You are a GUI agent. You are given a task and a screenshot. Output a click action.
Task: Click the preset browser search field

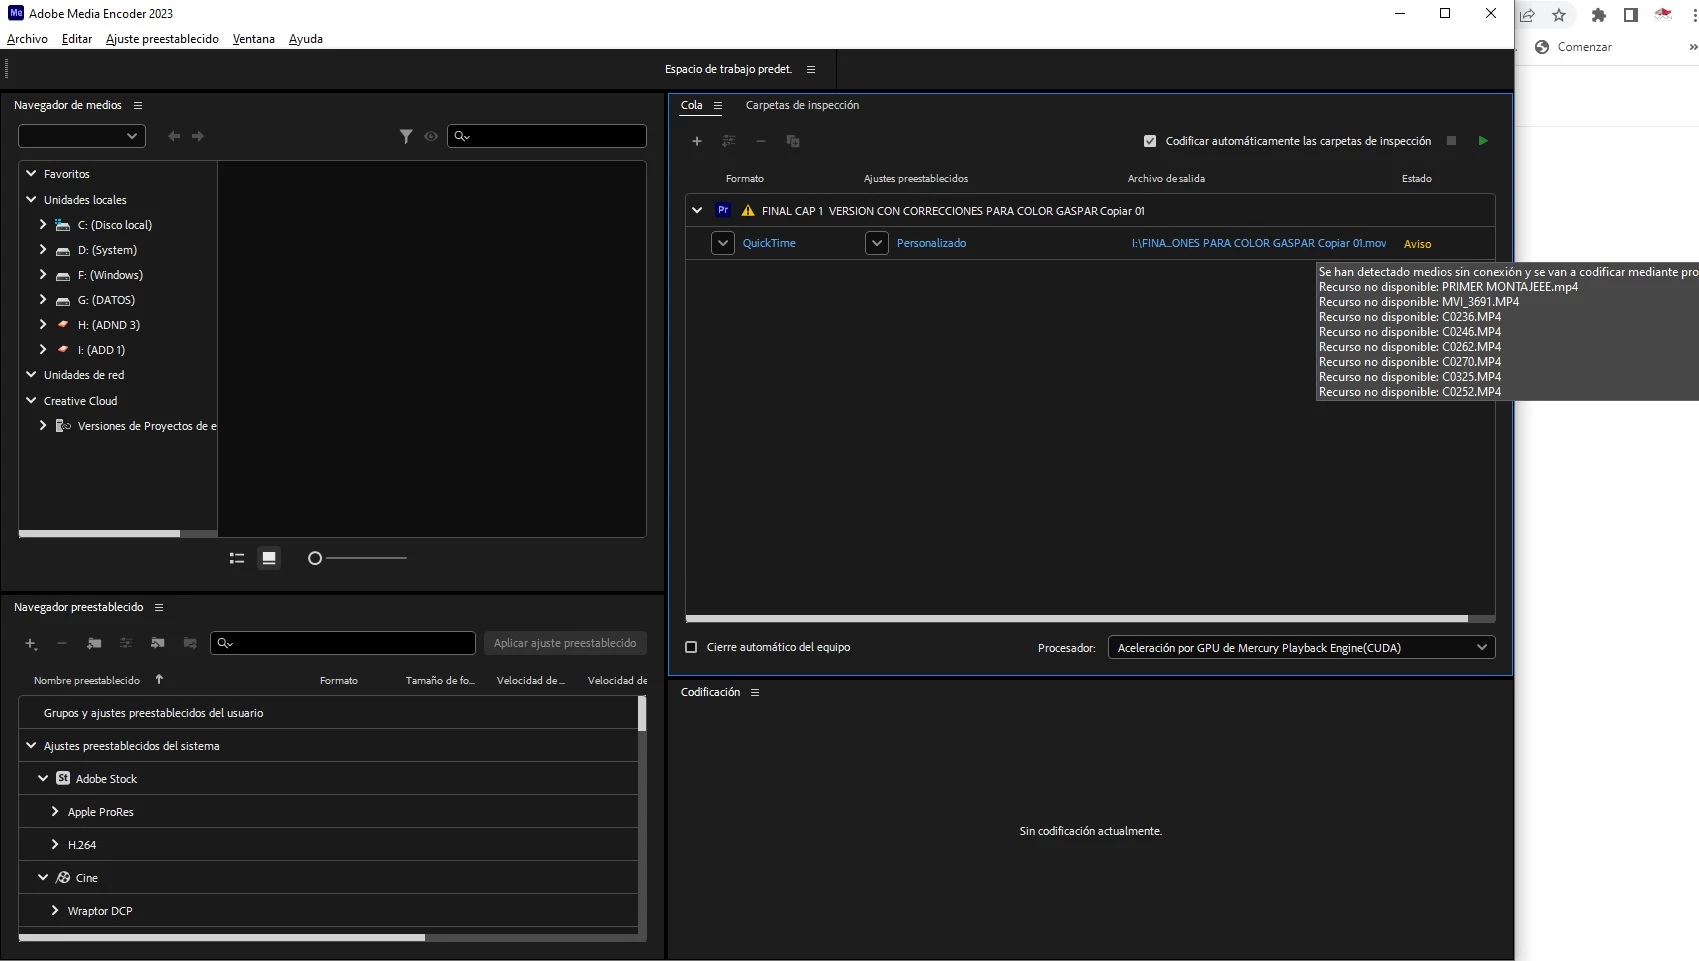343,643
